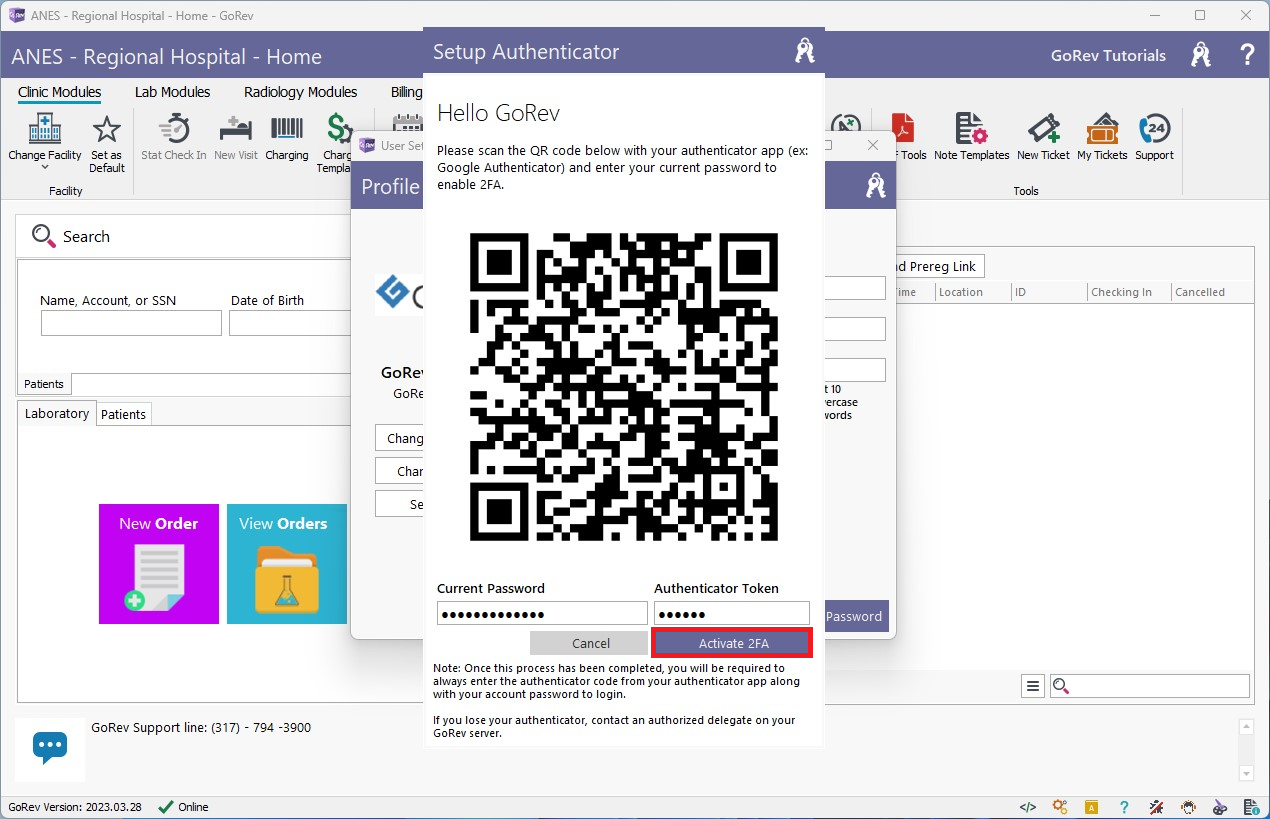This screenshot has width=1270, height=819.
Task: Click the hamburger list icon near the filter box
Action: 1033,686
